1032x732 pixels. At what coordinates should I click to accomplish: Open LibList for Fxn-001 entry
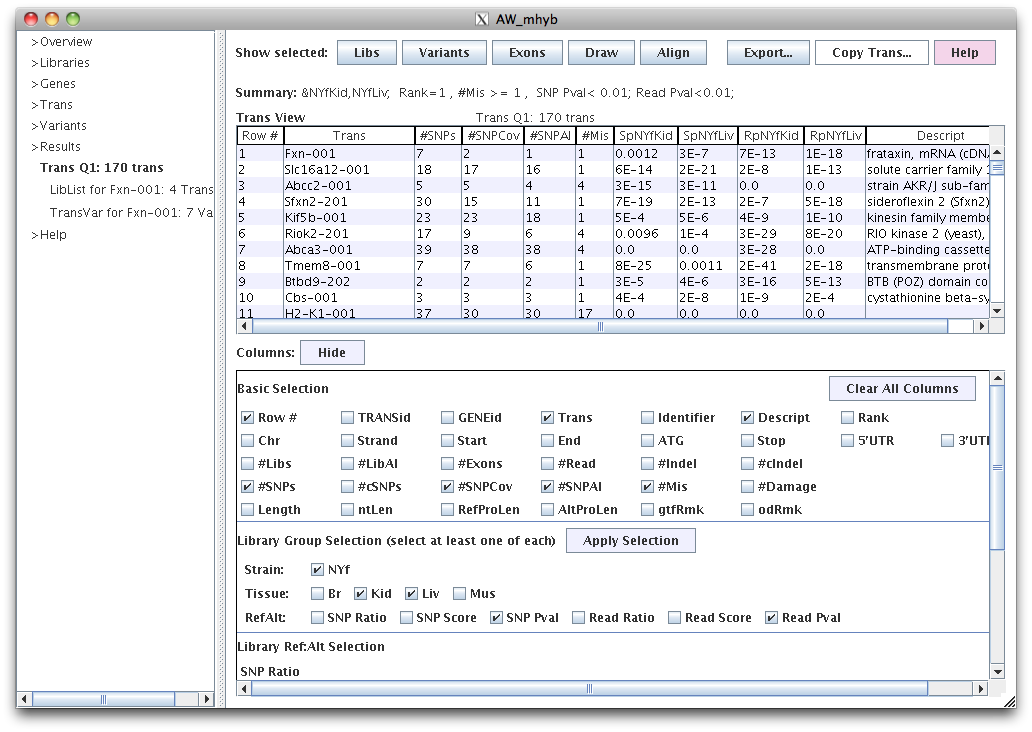point(131,189)
